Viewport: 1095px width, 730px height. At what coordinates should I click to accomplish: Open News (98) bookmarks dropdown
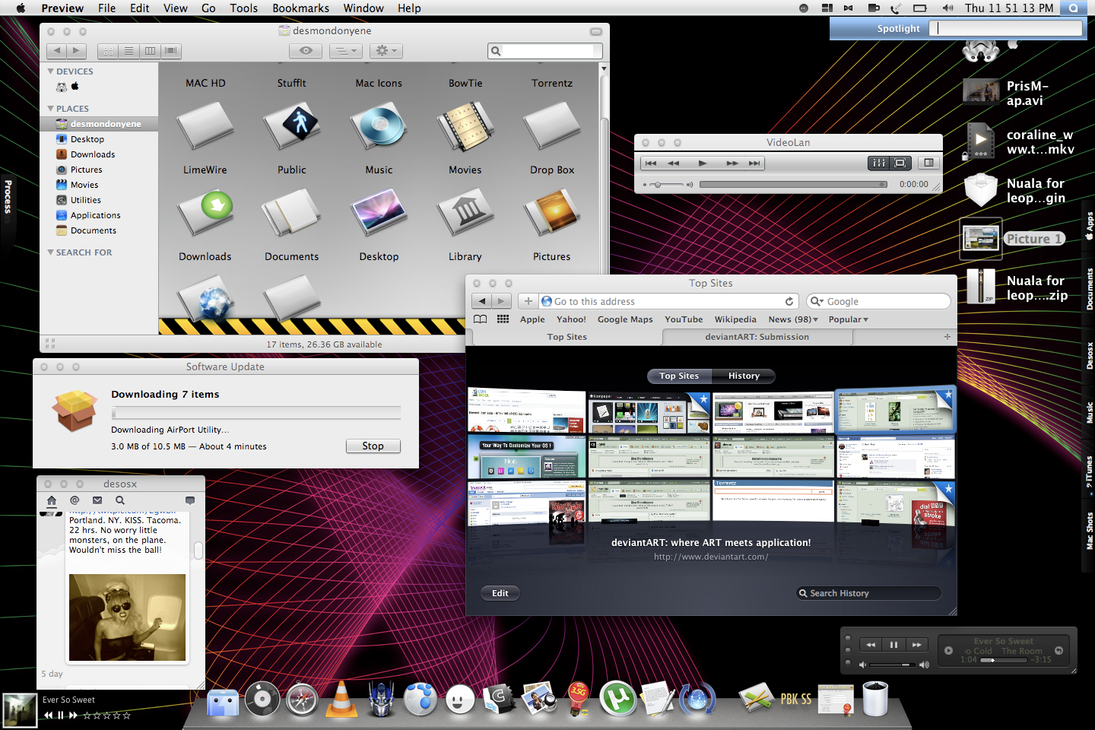click(793, 319)
